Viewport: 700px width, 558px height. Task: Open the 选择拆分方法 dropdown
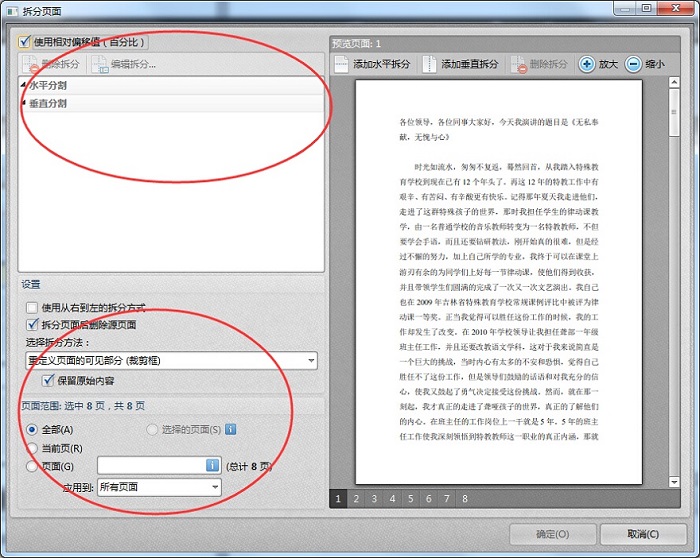click(x=171, y=360)
